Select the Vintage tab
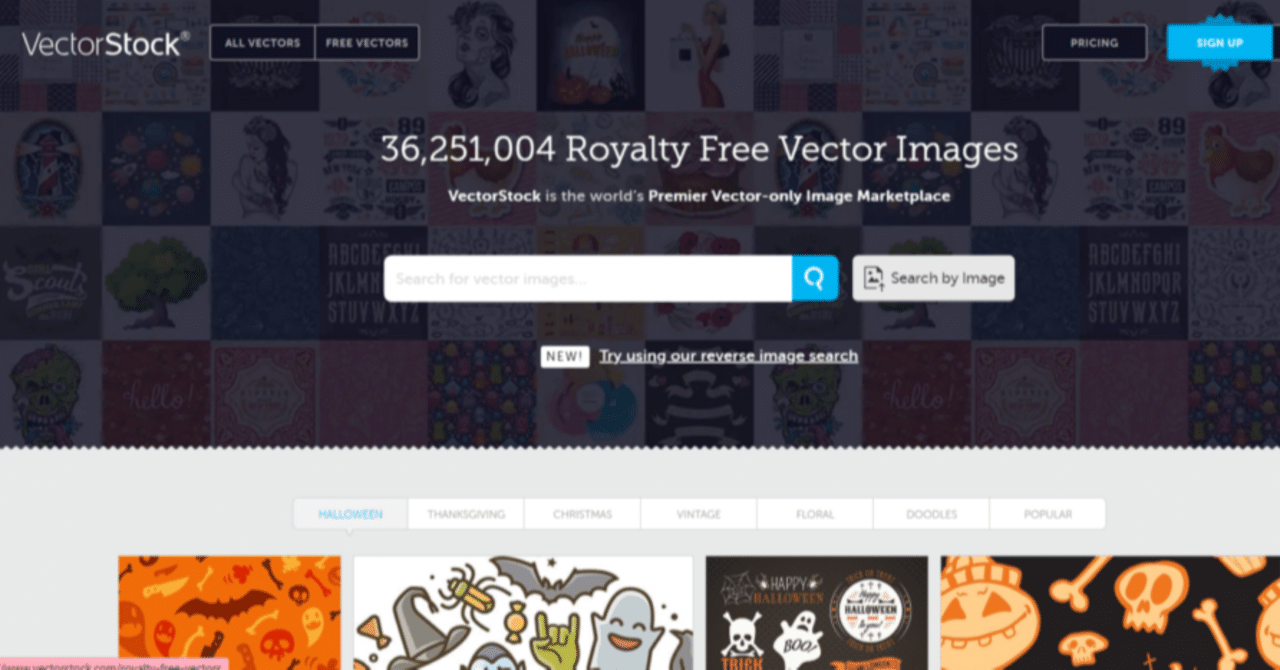The width and height of the screenshot is (1280, 670). click(698, 514)
